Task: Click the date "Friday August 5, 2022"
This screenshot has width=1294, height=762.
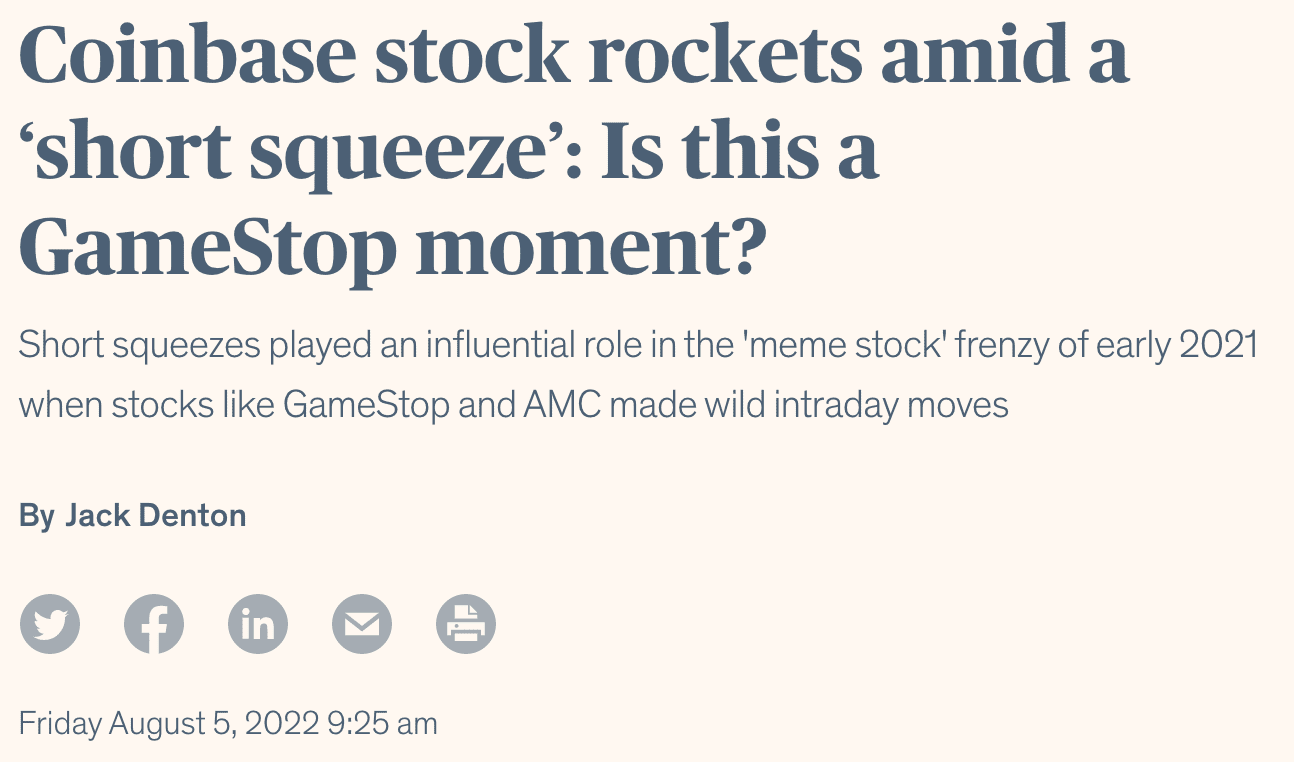Action: pyautogui.click(x=169, y=723)
